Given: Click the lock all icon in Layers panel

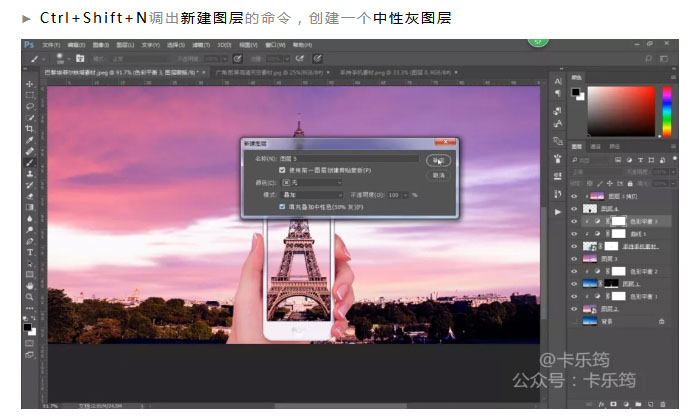Looking at the screenshot, I should point(630,184).
